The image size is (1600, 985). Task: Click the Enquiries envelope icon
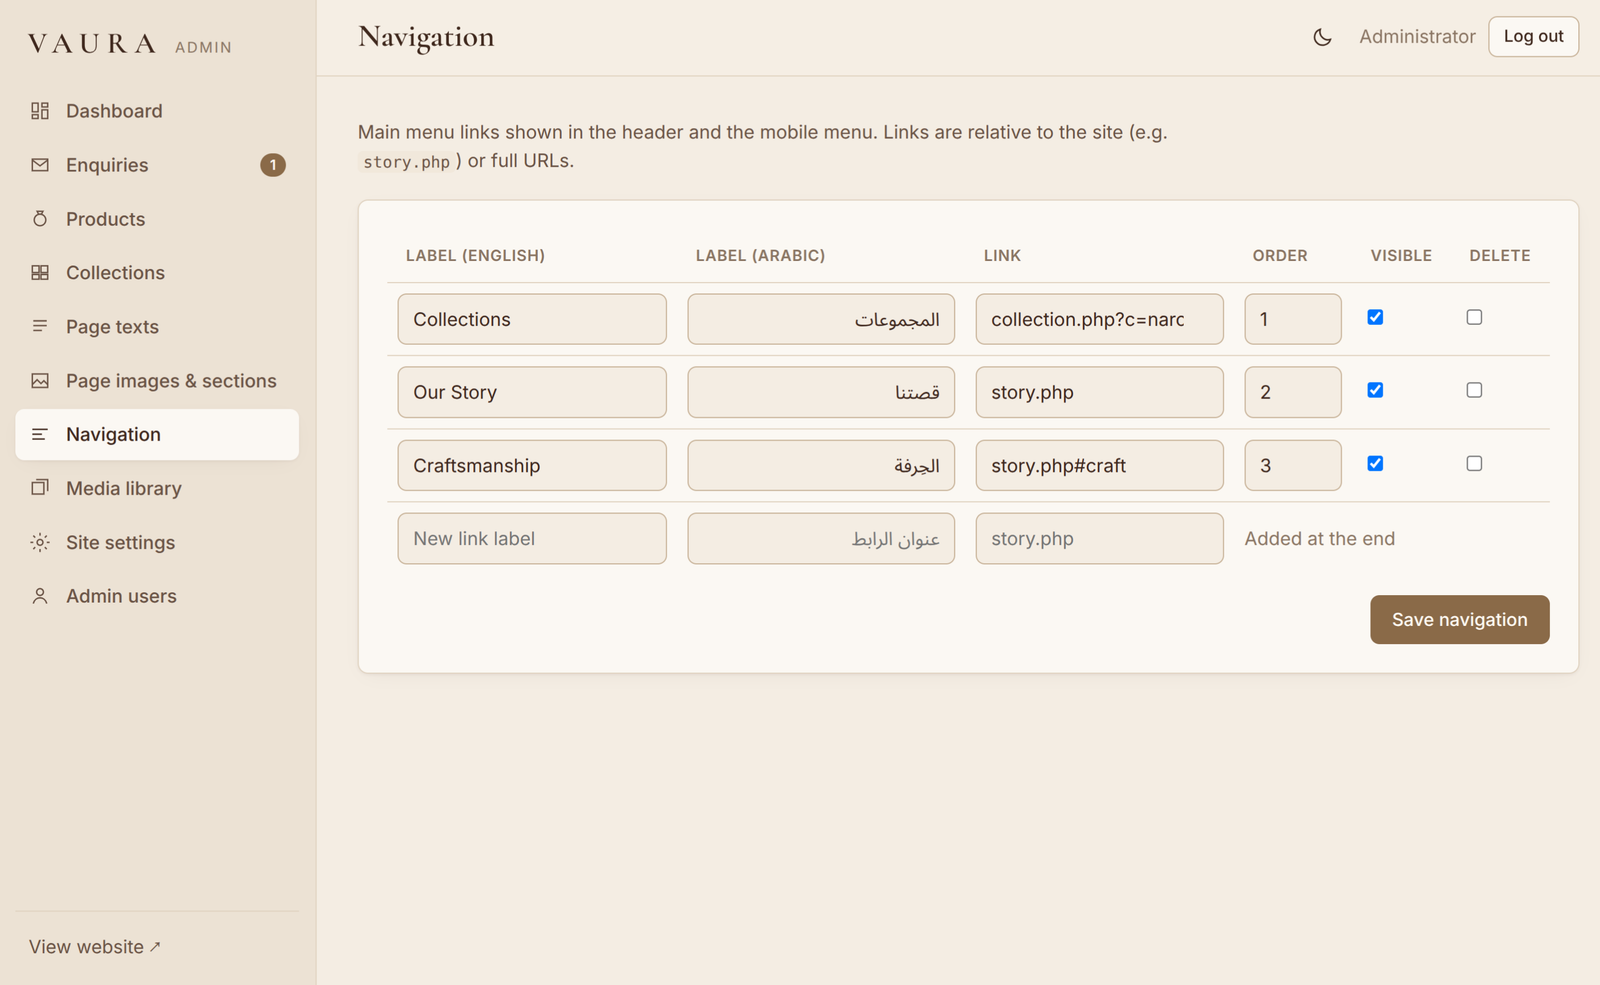pos(40,165)
